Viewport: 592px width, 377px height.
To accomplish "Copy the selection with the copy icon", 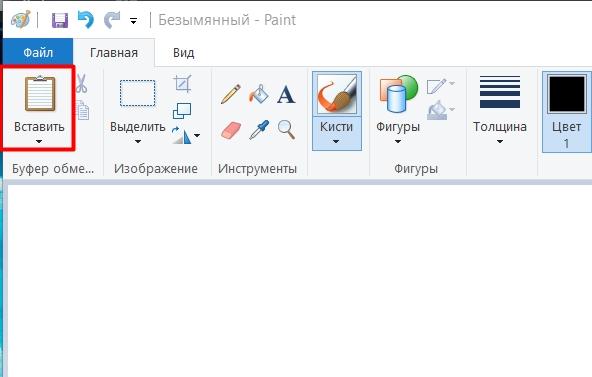I will tap(83, 110).
